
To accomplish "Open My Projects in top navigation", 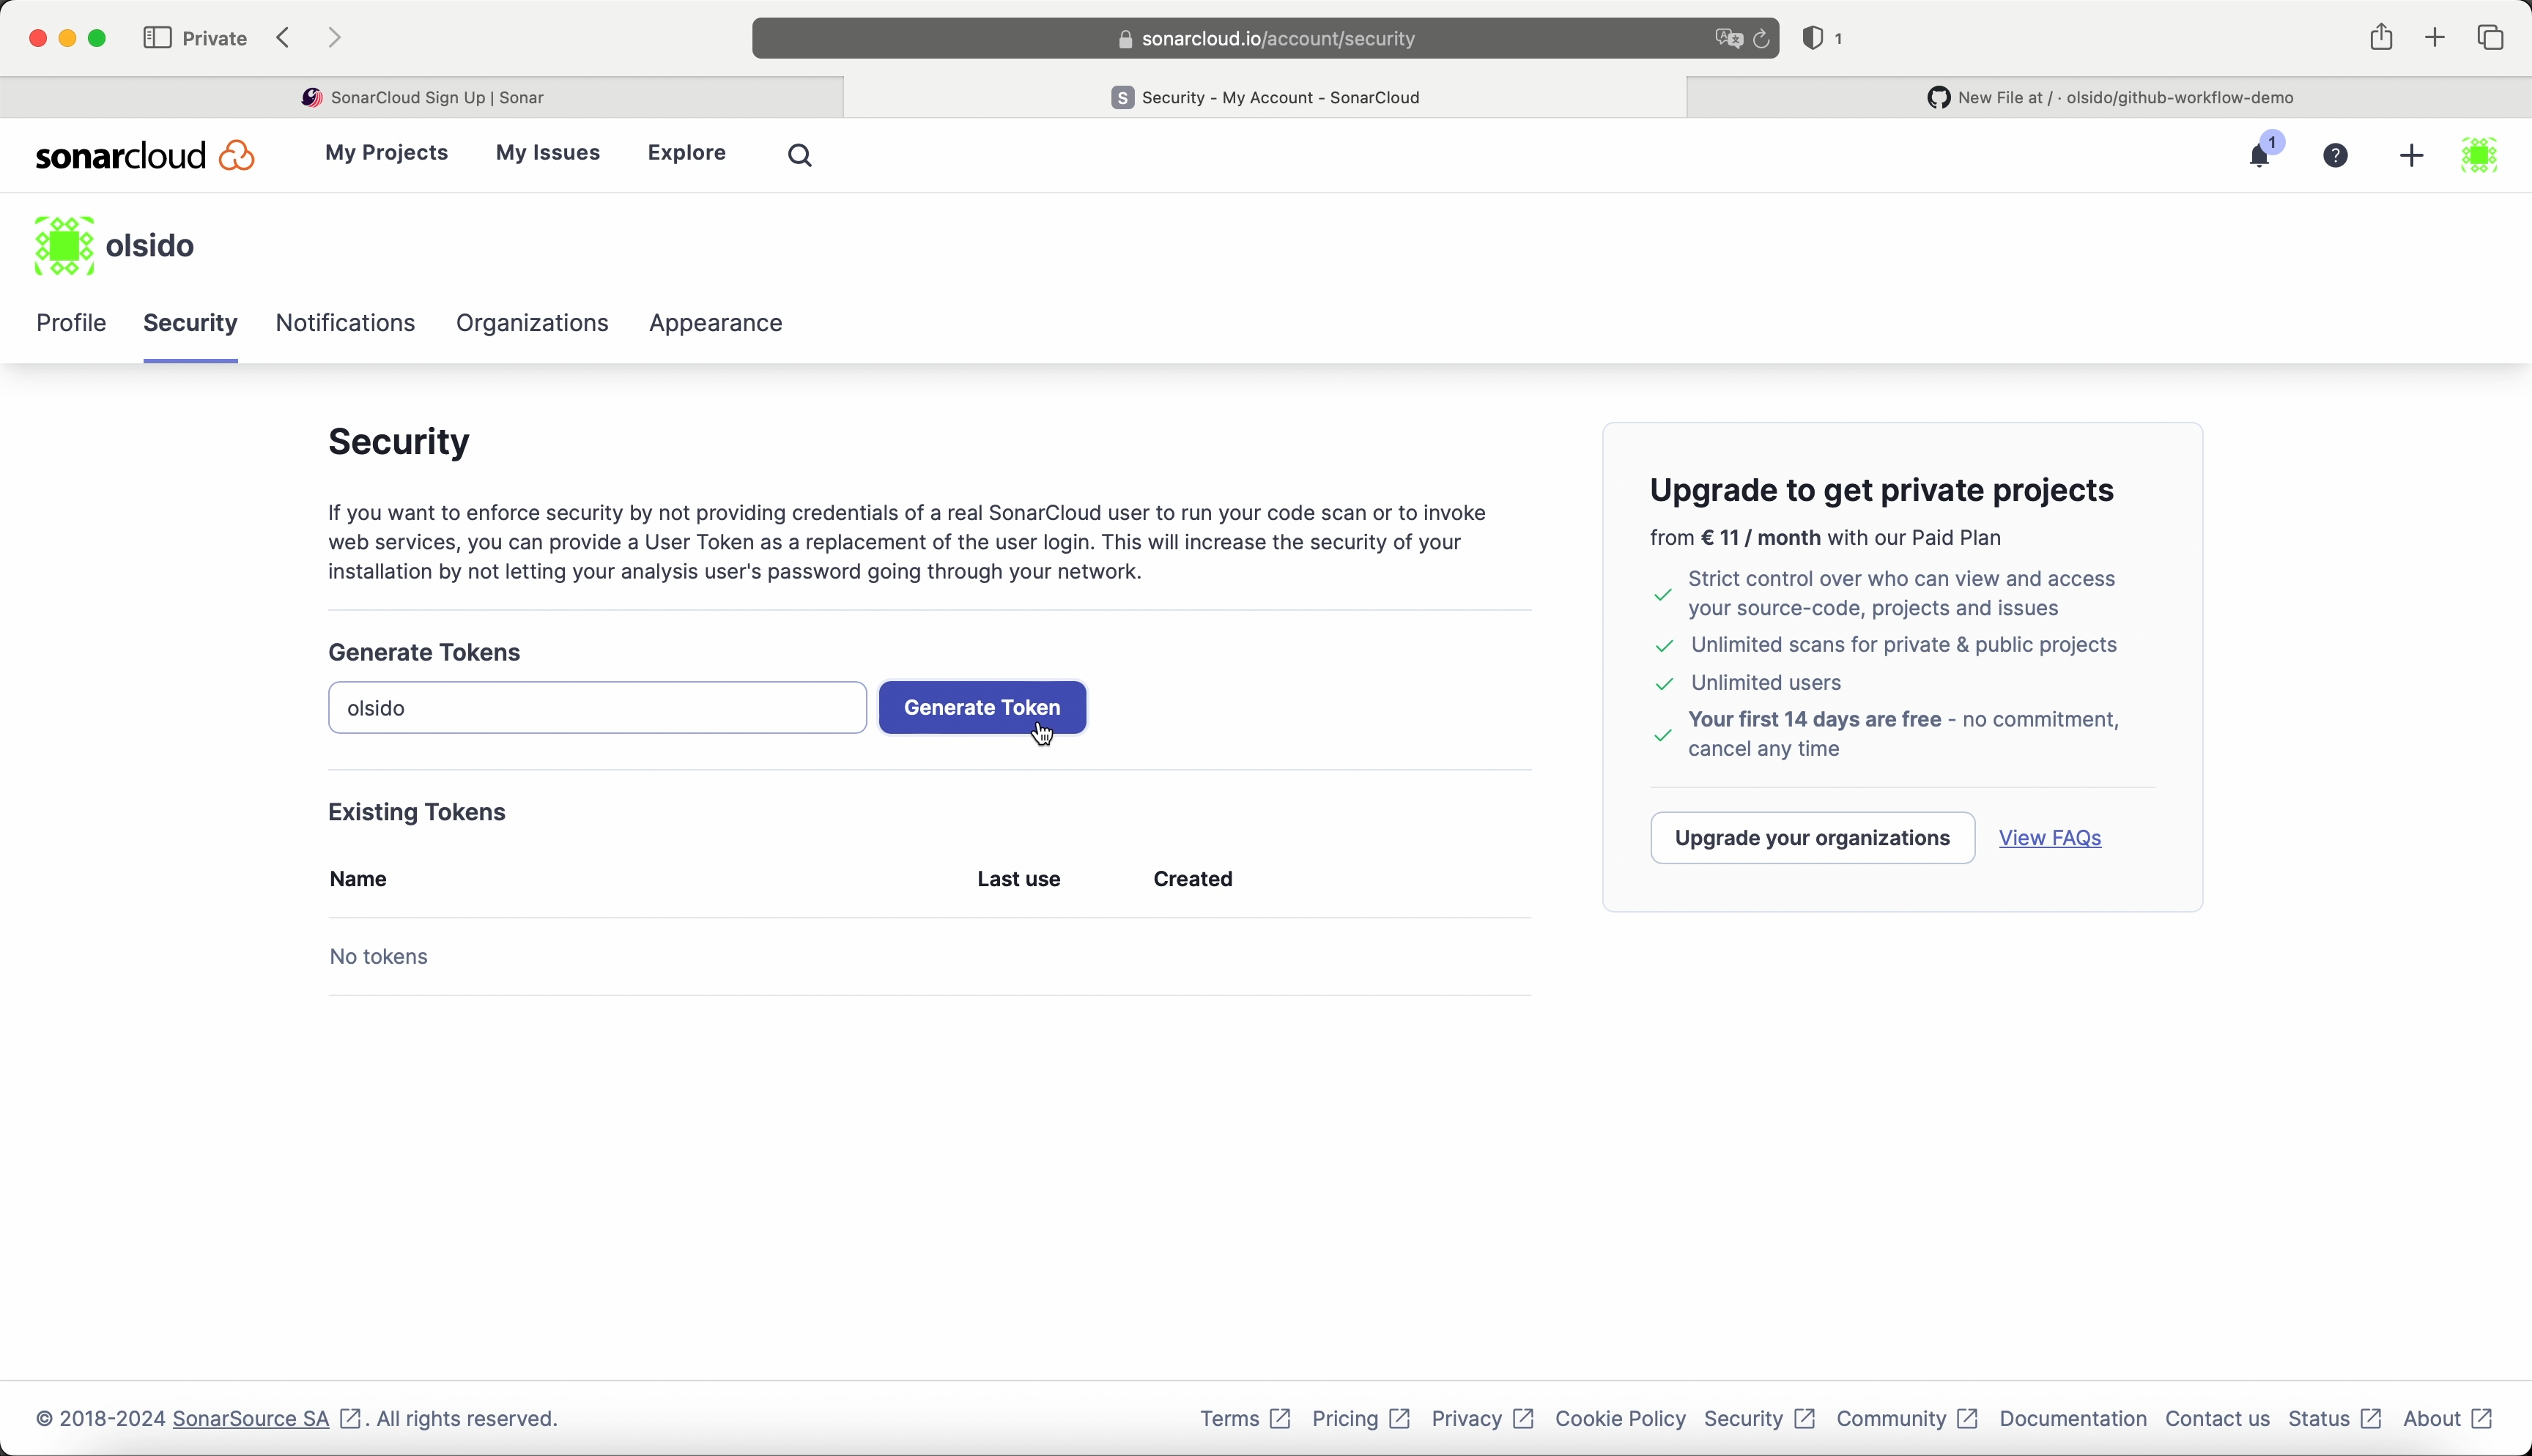I will coord(386,153).
